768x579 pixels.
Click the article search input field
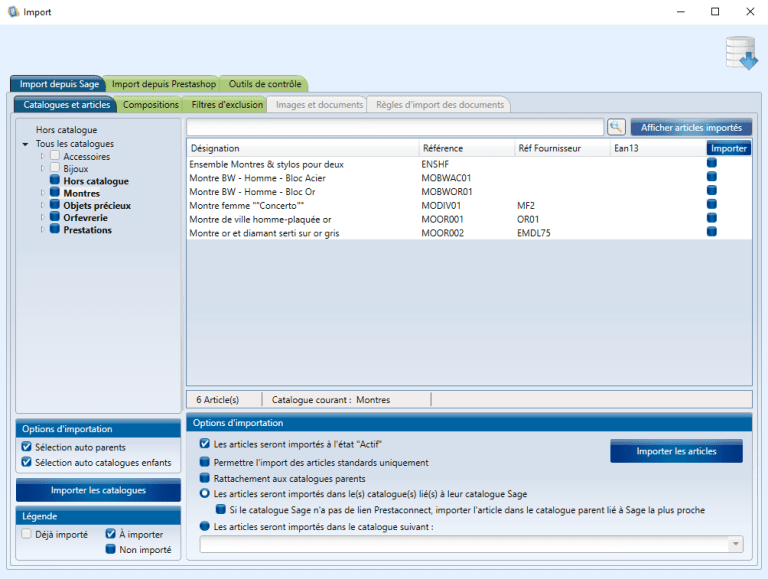tap(395, 127)
